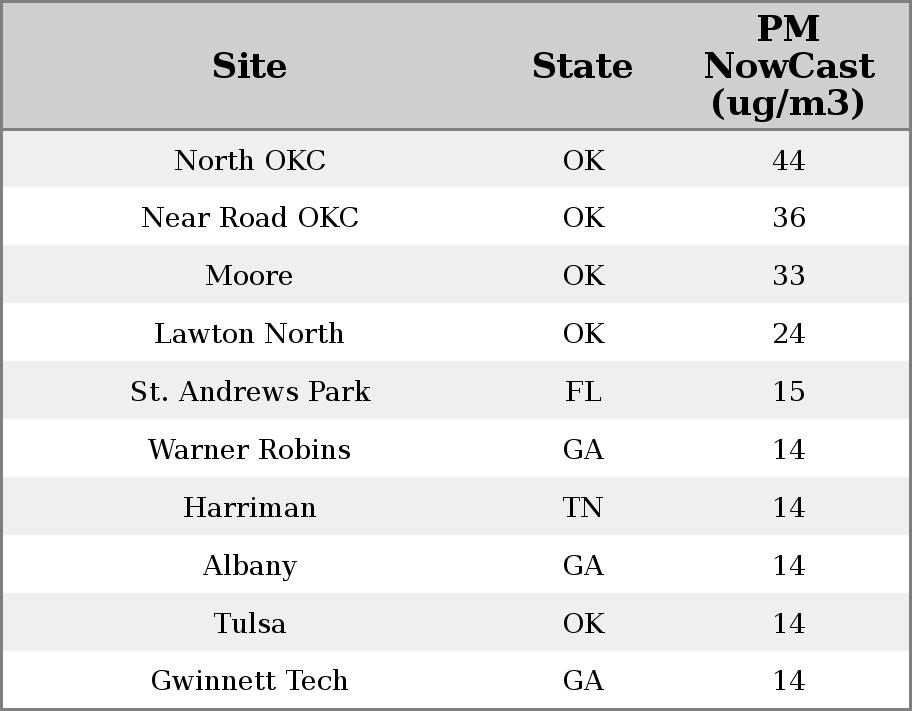Click the Harriman site name

pos(250,508)
